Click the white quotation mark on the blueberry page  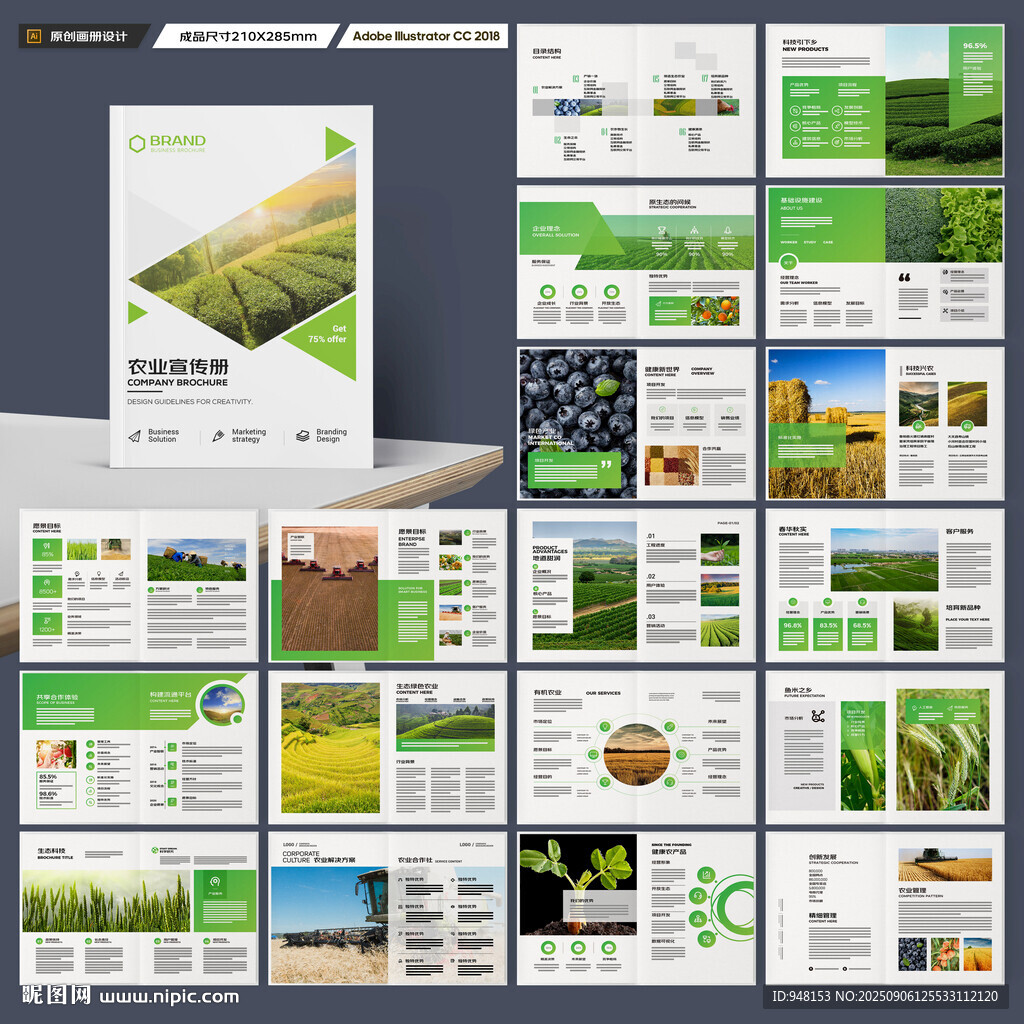pos(606,464)
